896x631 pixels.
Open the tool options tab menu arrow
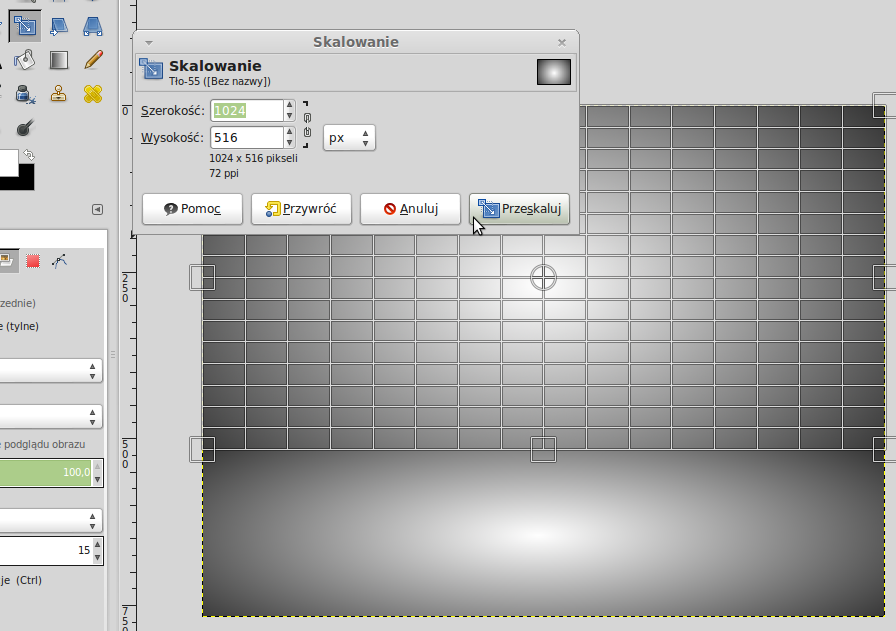pyautogui.click(x=97, y=209)
